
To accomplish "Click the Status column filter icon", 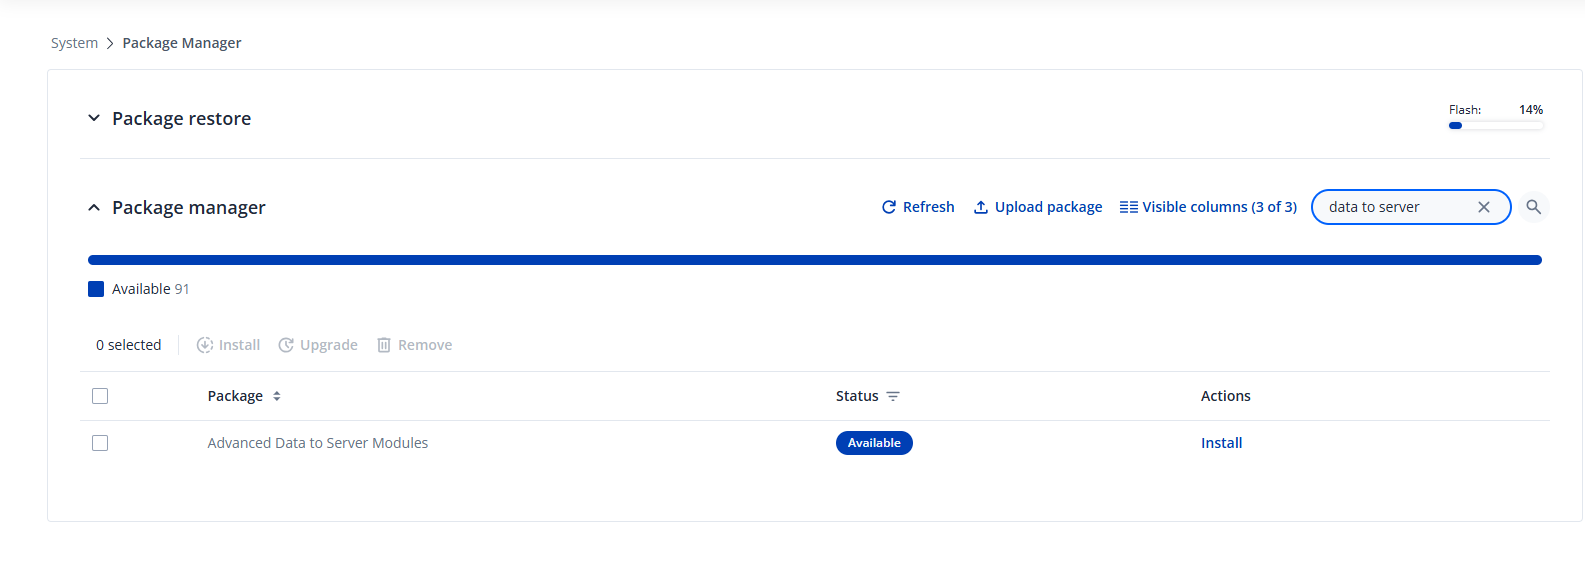I will (x=893, y=396).
